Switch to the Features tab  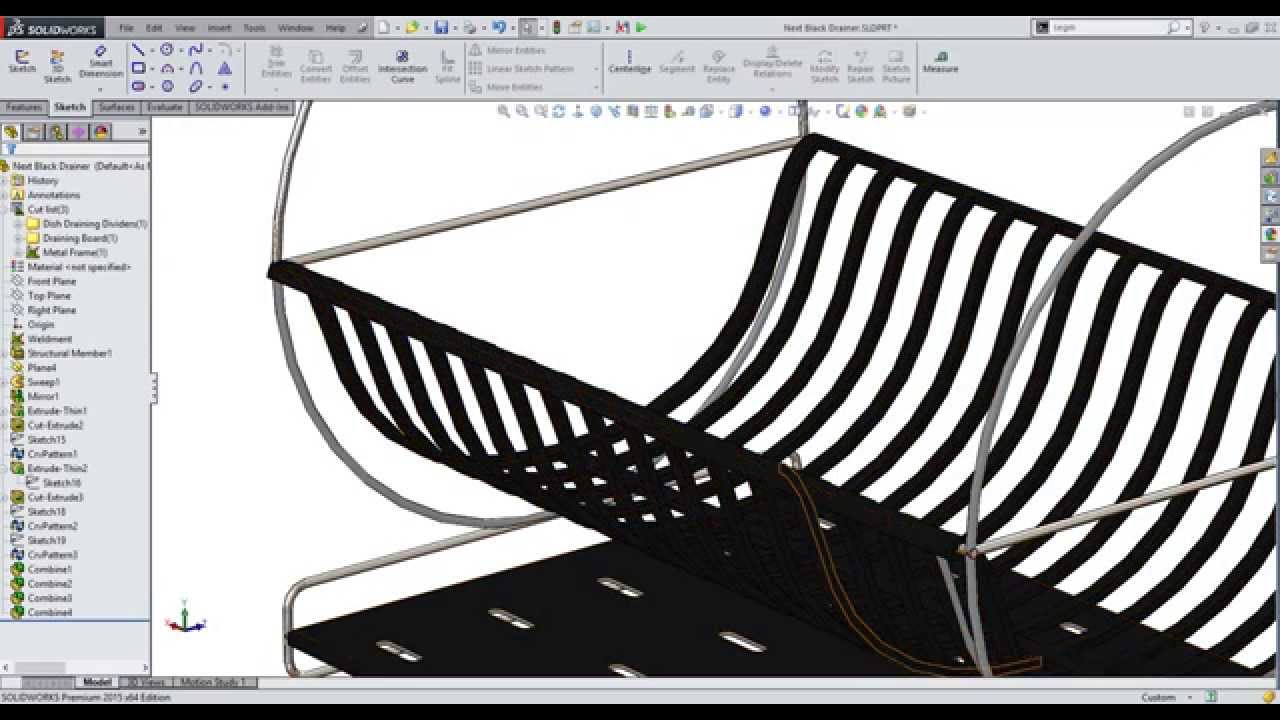point(24,107)
